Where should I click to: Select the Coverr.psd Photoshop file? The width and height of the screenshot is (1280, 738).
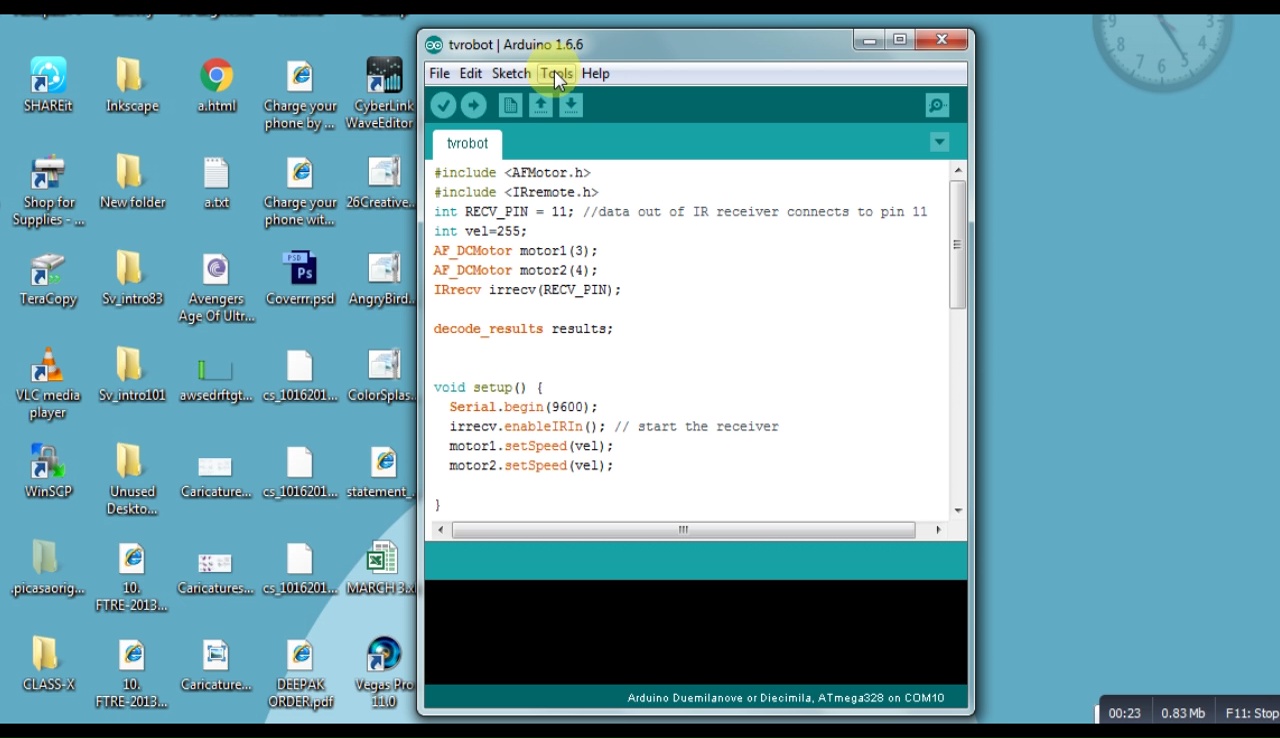click(300, 278)
